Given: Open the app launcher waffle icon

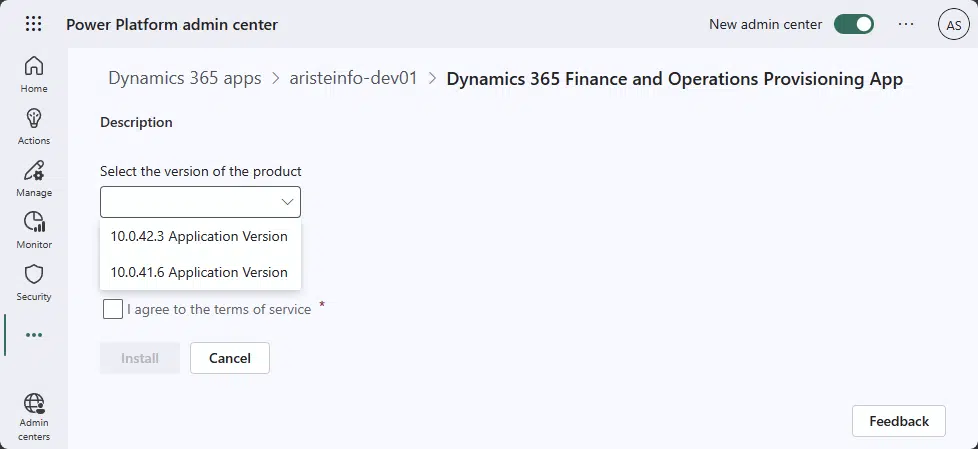Looking at the screenshot, I should (34, 24).
